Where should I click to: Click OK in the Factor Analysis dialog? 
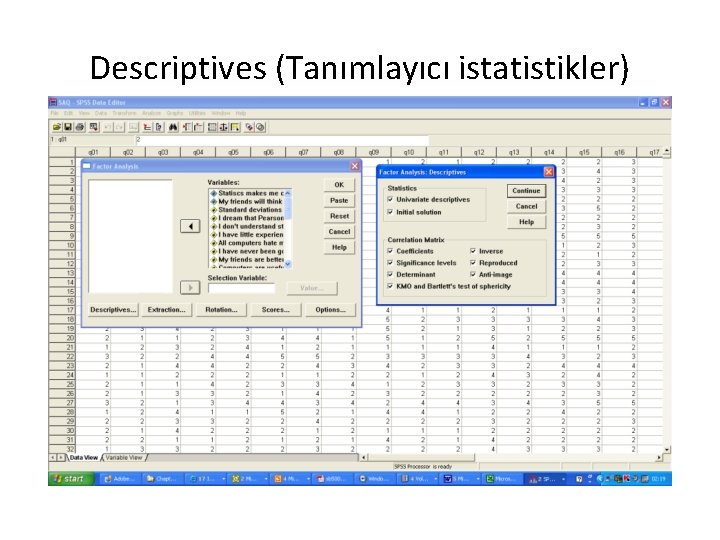[x=339, y=185]
